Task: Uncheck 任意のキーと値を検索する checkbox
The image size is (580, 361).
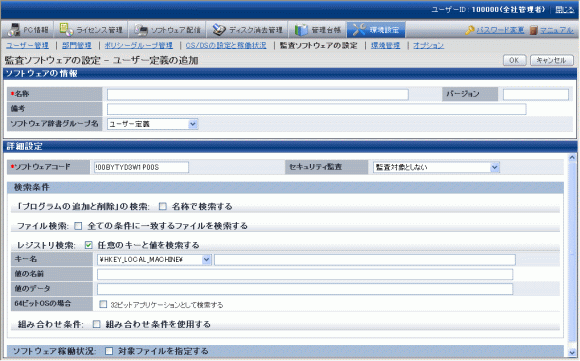Action: tap(88, 245)
